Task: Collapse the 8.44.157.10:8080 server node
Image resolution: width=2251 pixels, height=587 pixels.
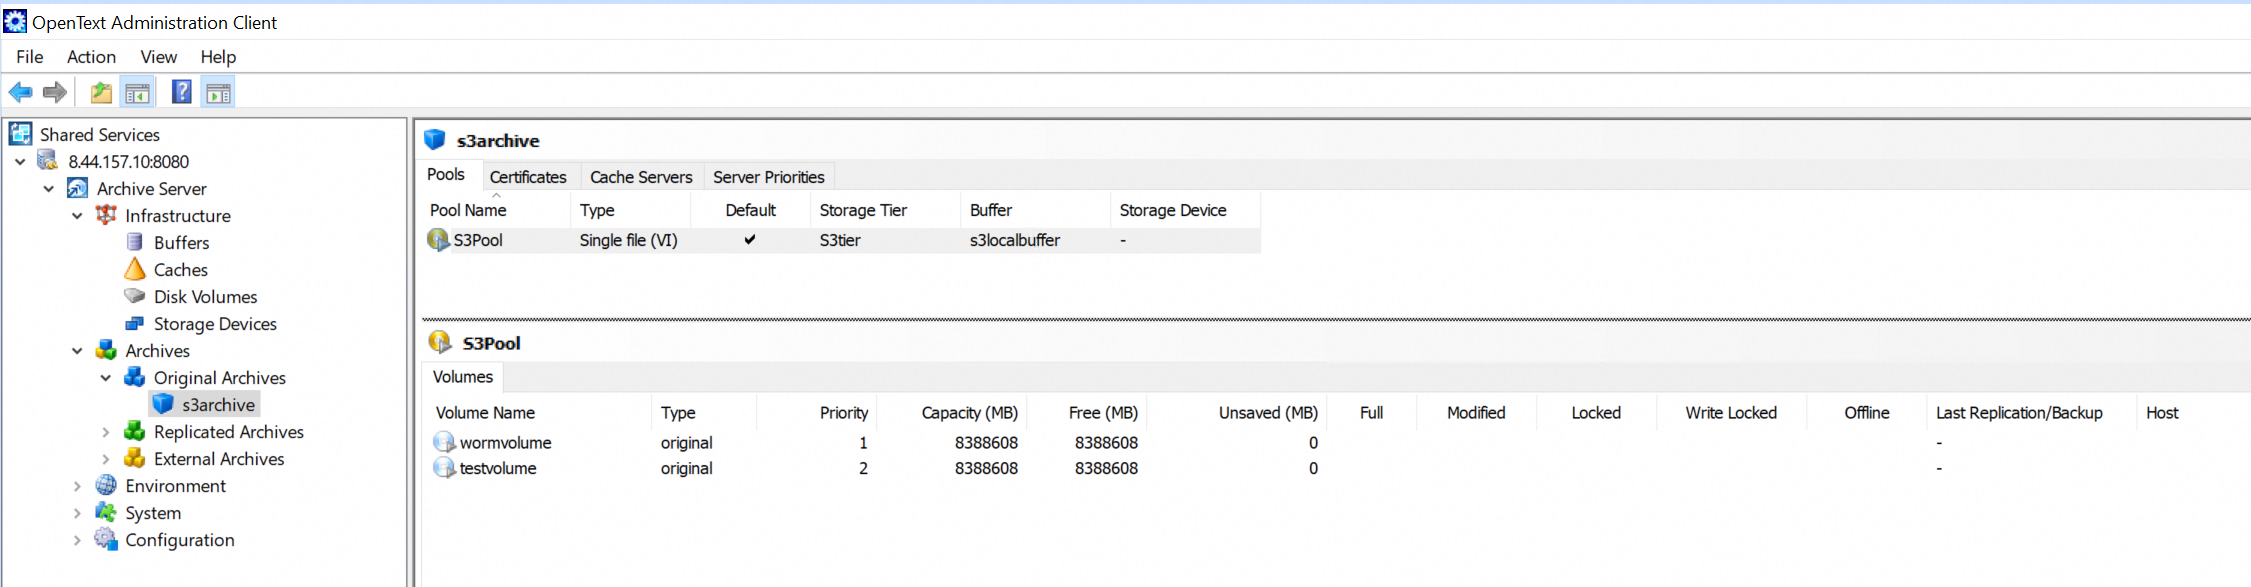Action: point(20,161)
